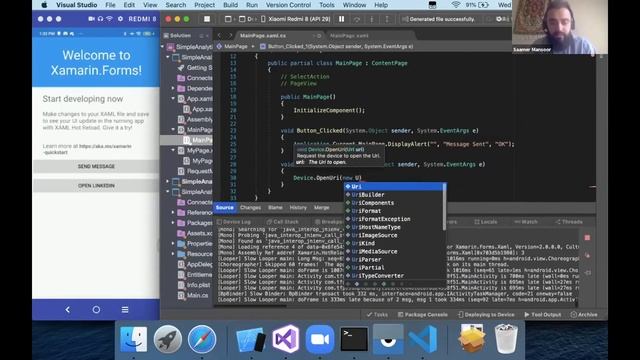The width and height of the screenshot is (640, 360).
Task: Click the Step Out debug icon
Action: (387, 19)
